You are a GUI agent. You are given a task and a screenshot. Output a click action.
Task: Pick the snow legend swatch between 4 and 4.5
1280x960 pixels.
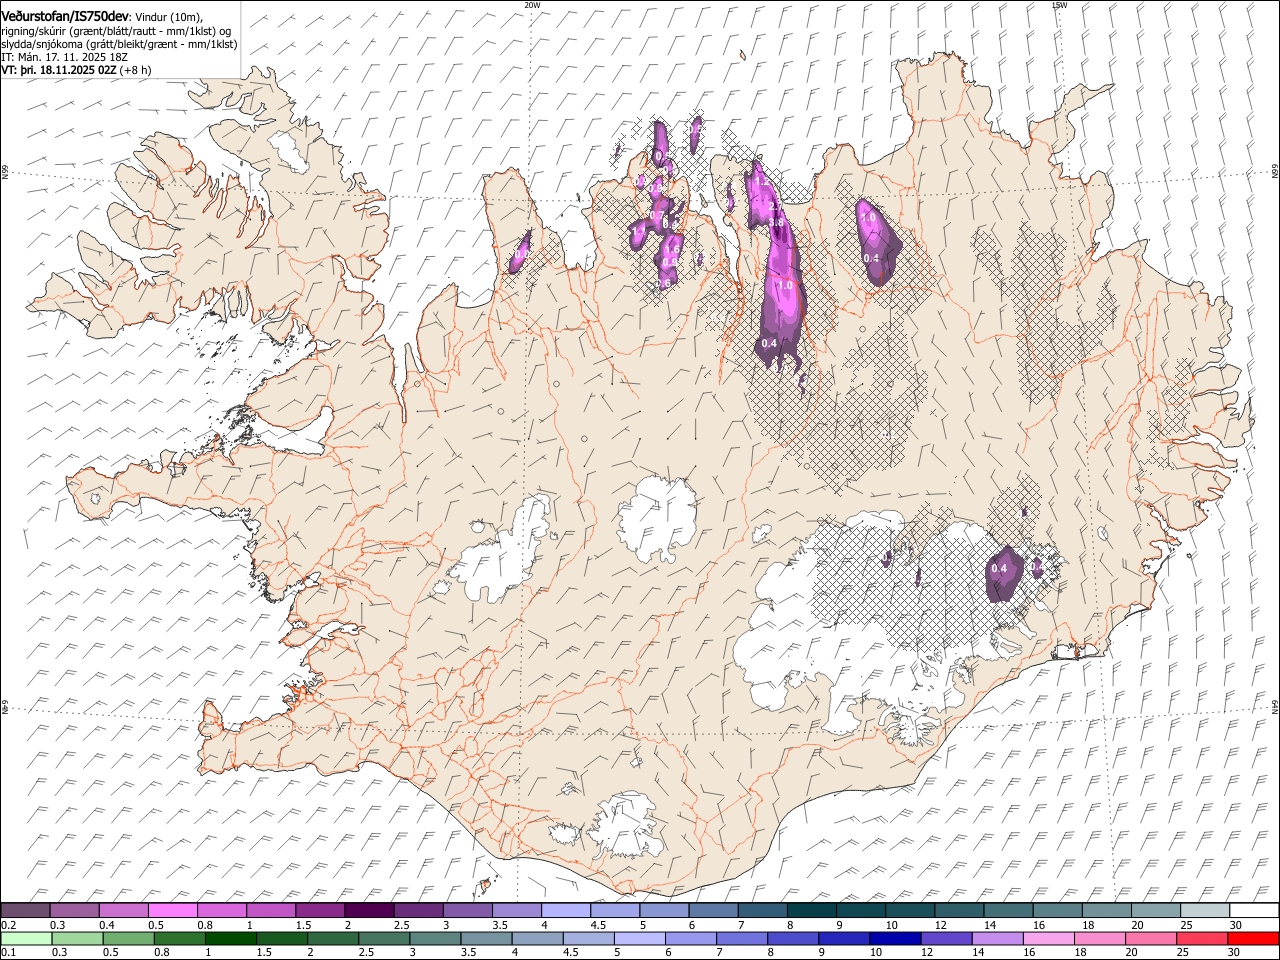click(566, 910)
